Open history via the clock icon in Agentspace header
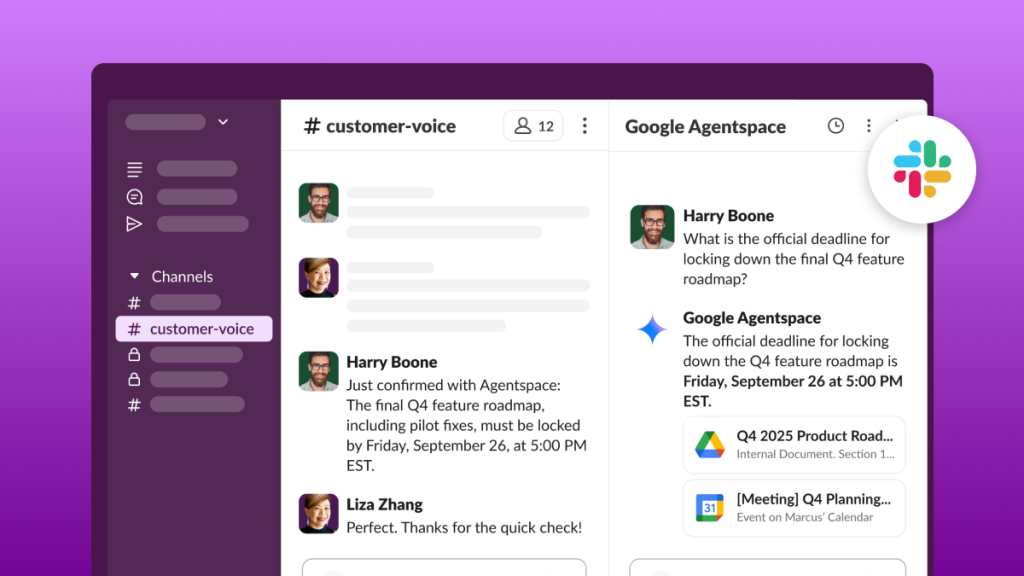Image resolution: width=1024 pixels, height=576 pixels. pos(835,126)
